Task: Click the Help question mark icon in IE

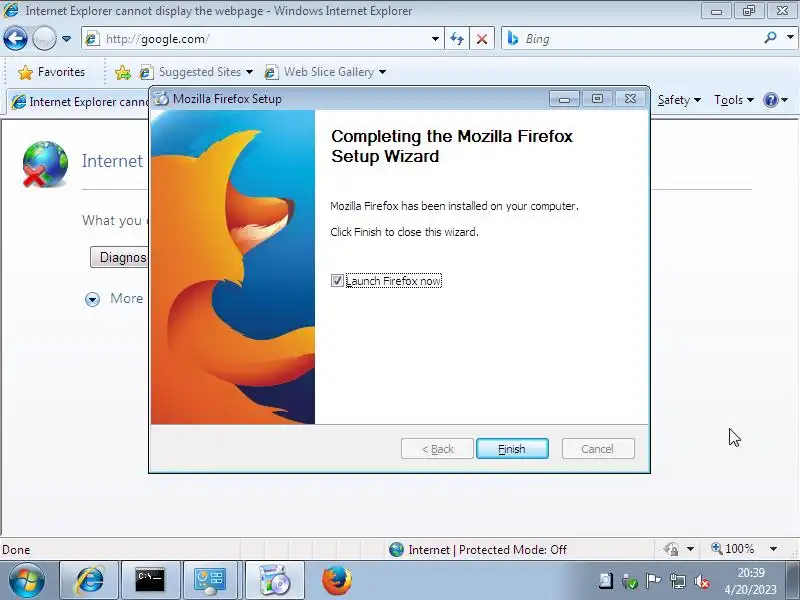Action: pyautogui.click(x=770, y=100)
